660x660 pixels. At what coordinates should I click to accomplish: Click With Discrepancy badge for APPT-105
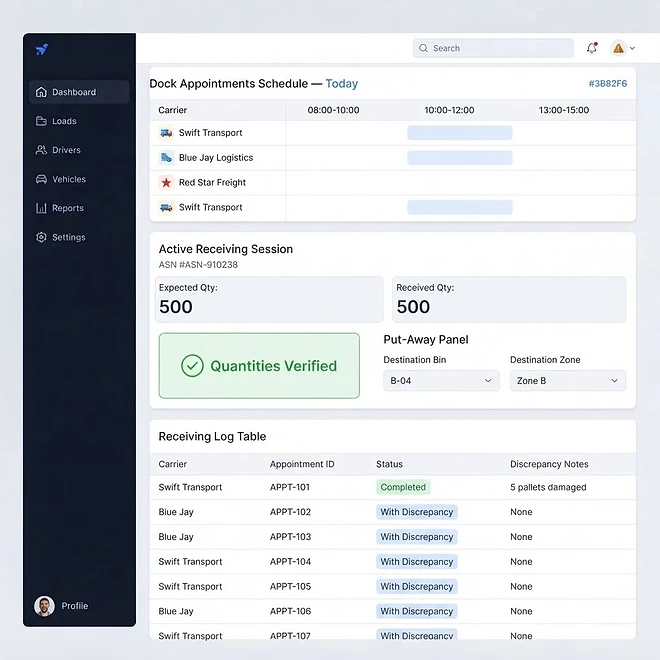pos(417,586)
